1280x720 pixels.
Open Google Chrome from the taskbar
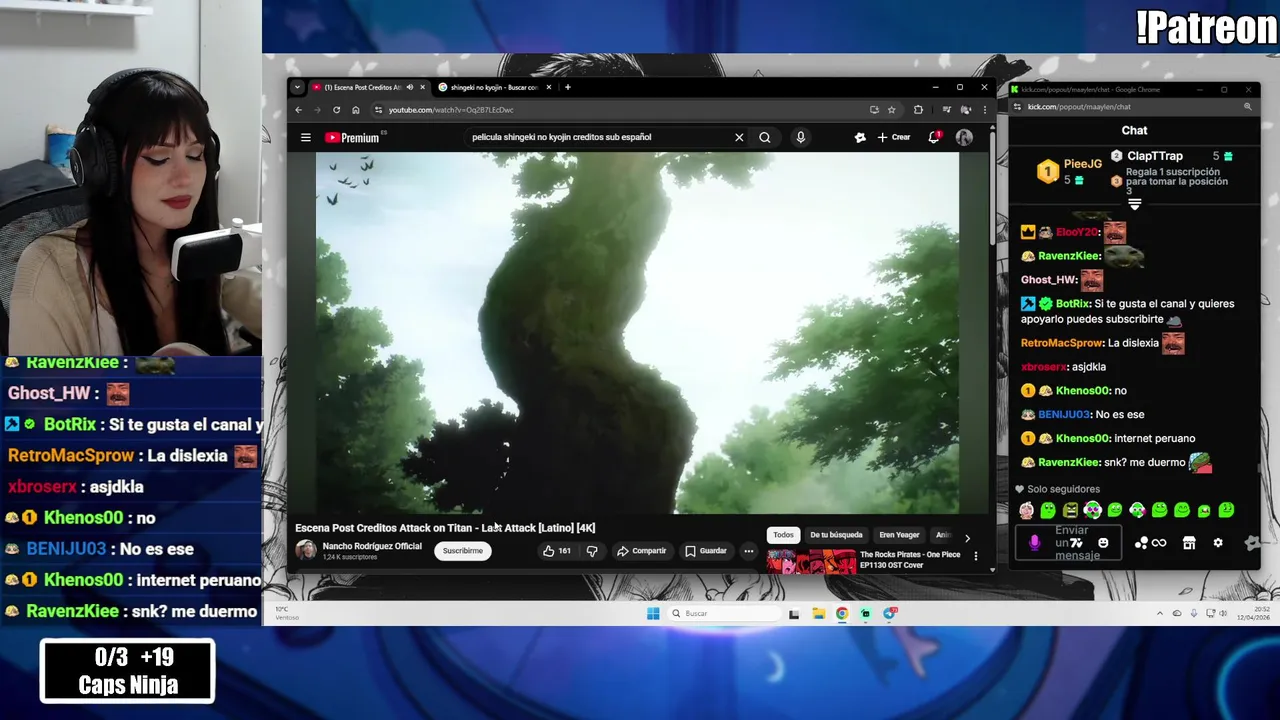pos(842,613)
